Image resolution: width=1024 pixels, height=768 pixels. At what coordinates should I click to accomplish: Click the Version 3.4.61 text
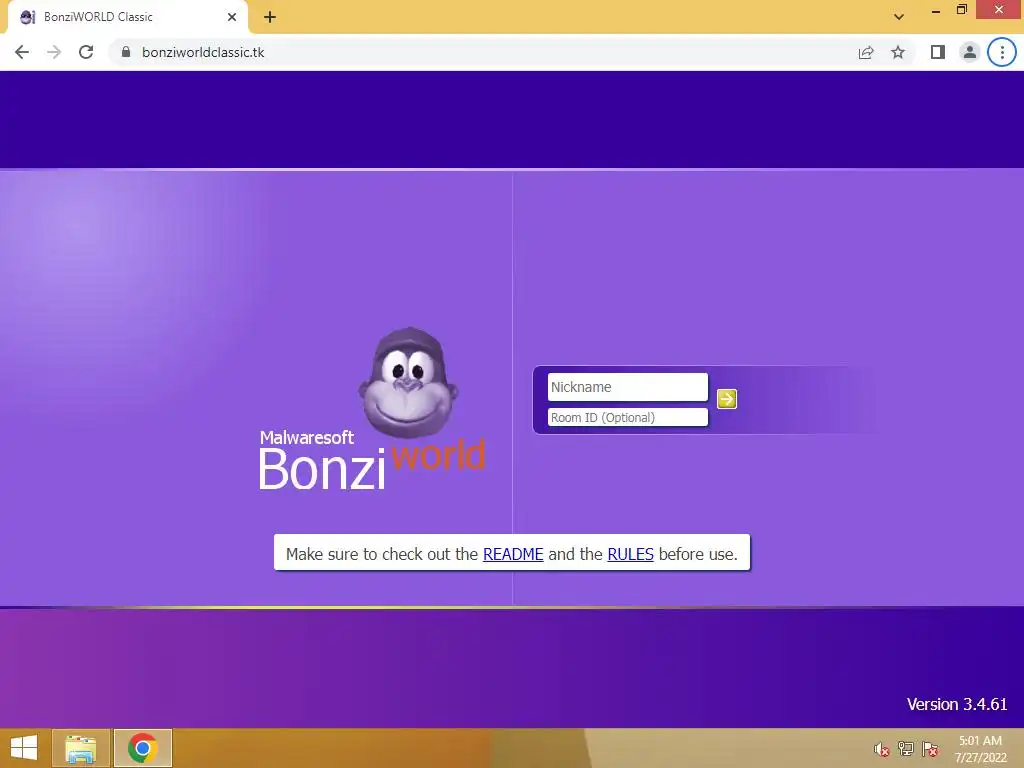pos(957,704)
